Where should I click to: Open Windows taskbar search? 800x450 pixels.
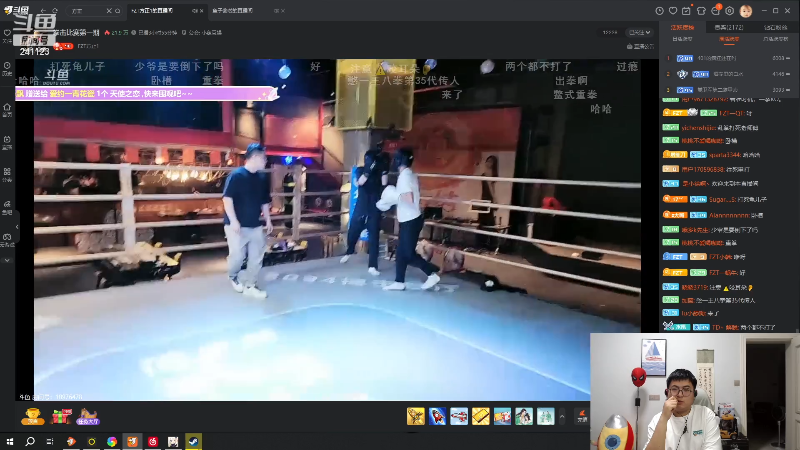(30, 441)
